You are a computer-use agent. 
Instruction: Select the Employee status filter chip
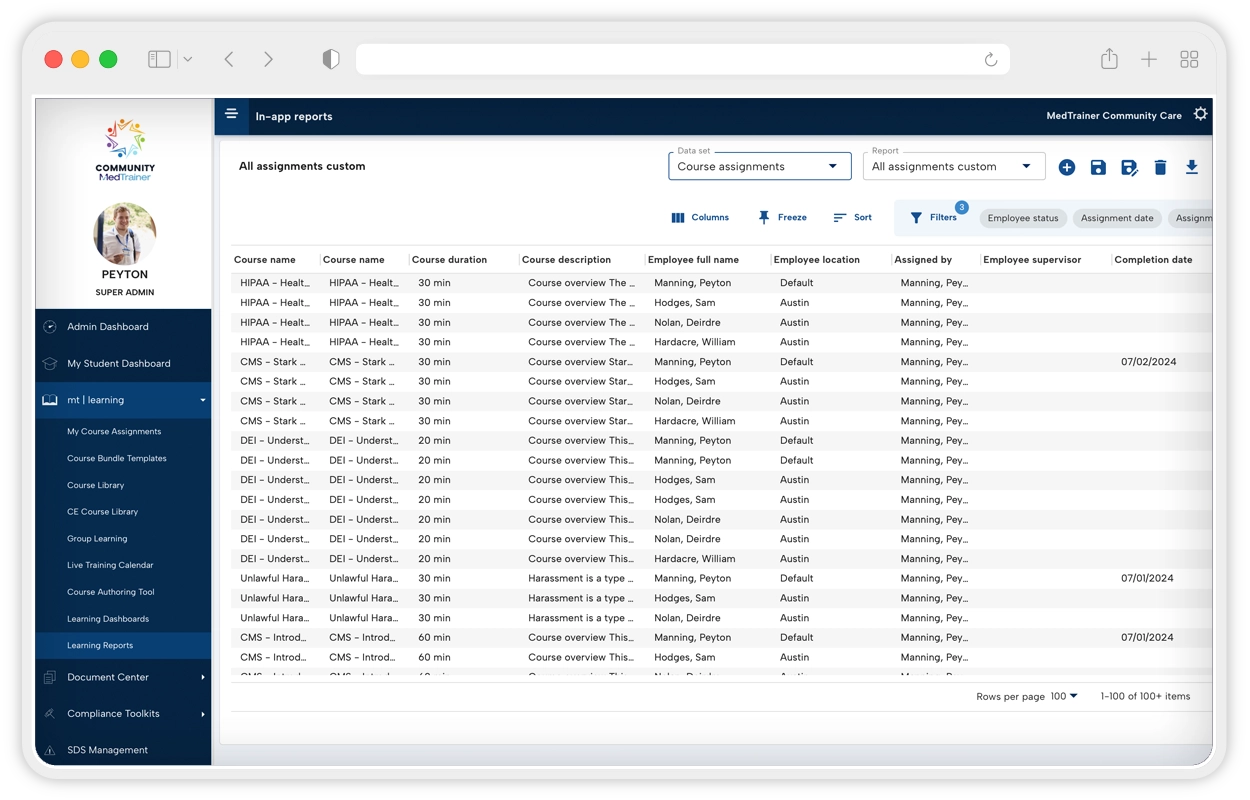1022,218
